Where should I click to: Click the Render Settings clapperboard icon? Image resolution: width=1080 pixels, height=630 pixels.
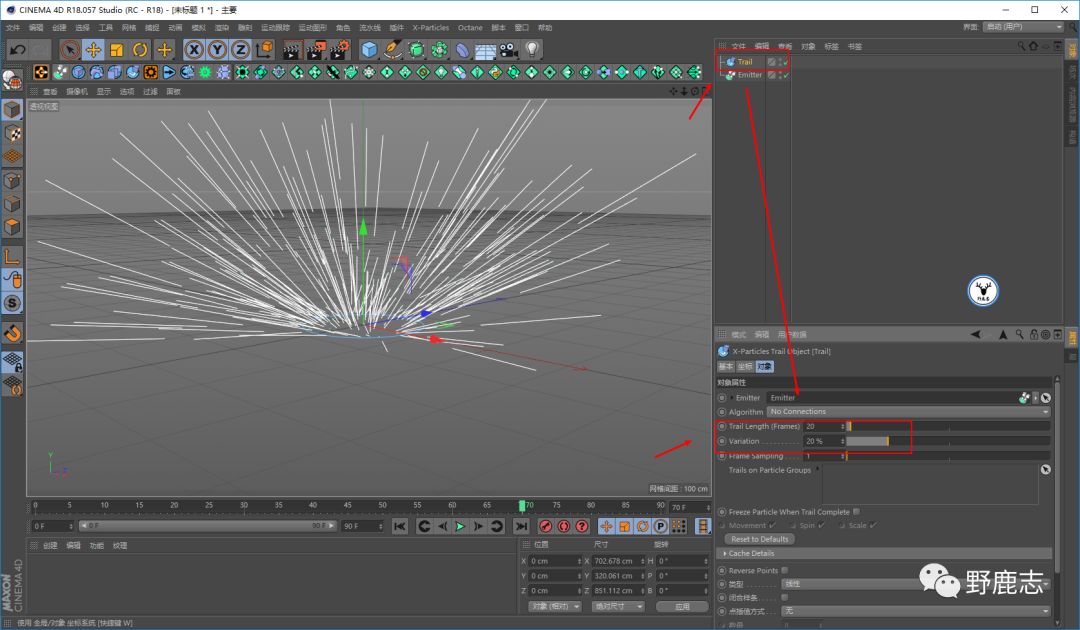click(x=339, y=49)
